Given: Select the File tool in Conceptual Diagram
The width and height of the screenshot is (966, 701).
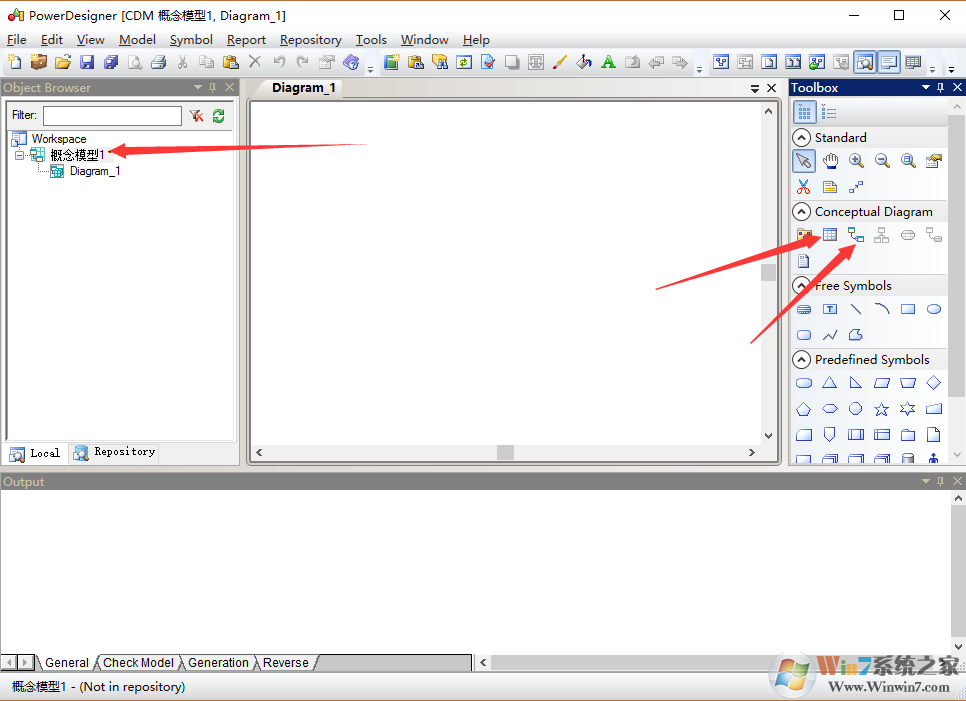Looking at the screenshot, I should coord(804,261).
